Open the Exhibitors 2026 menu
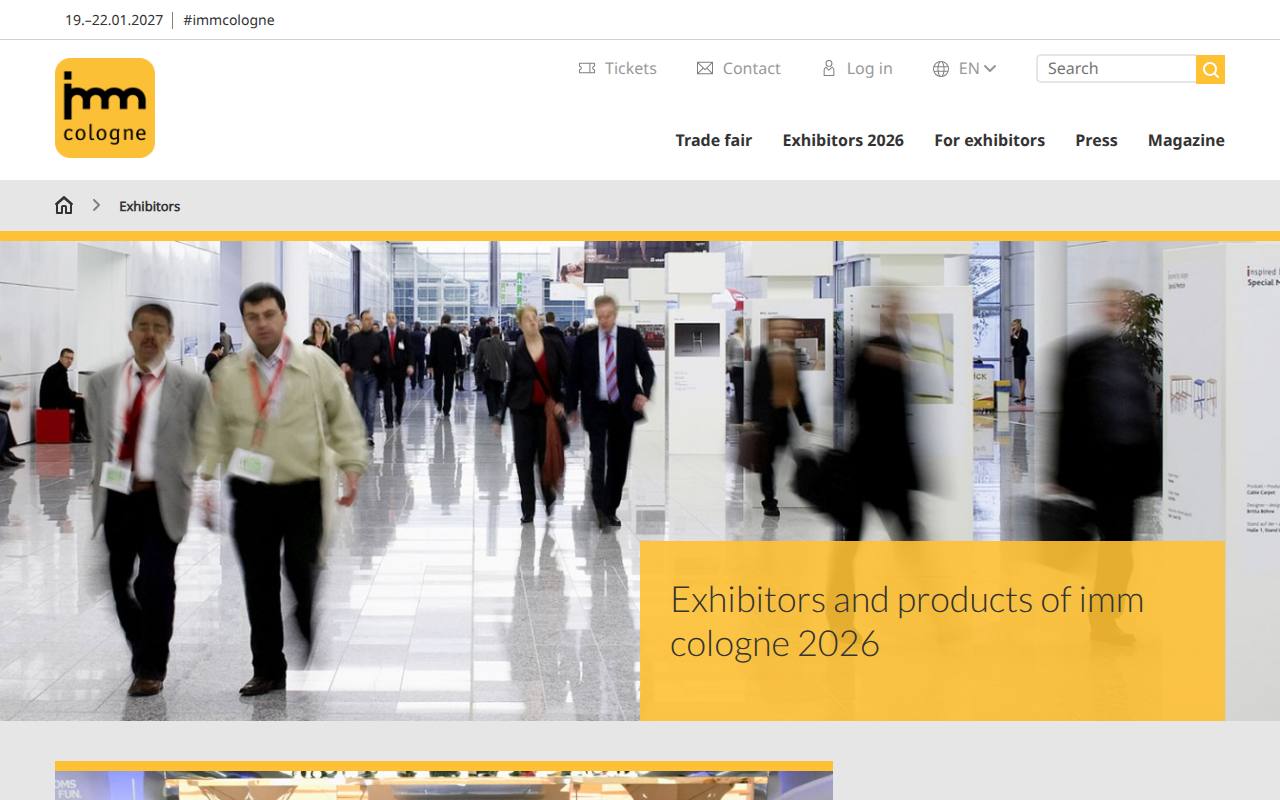 click(843, 140)
